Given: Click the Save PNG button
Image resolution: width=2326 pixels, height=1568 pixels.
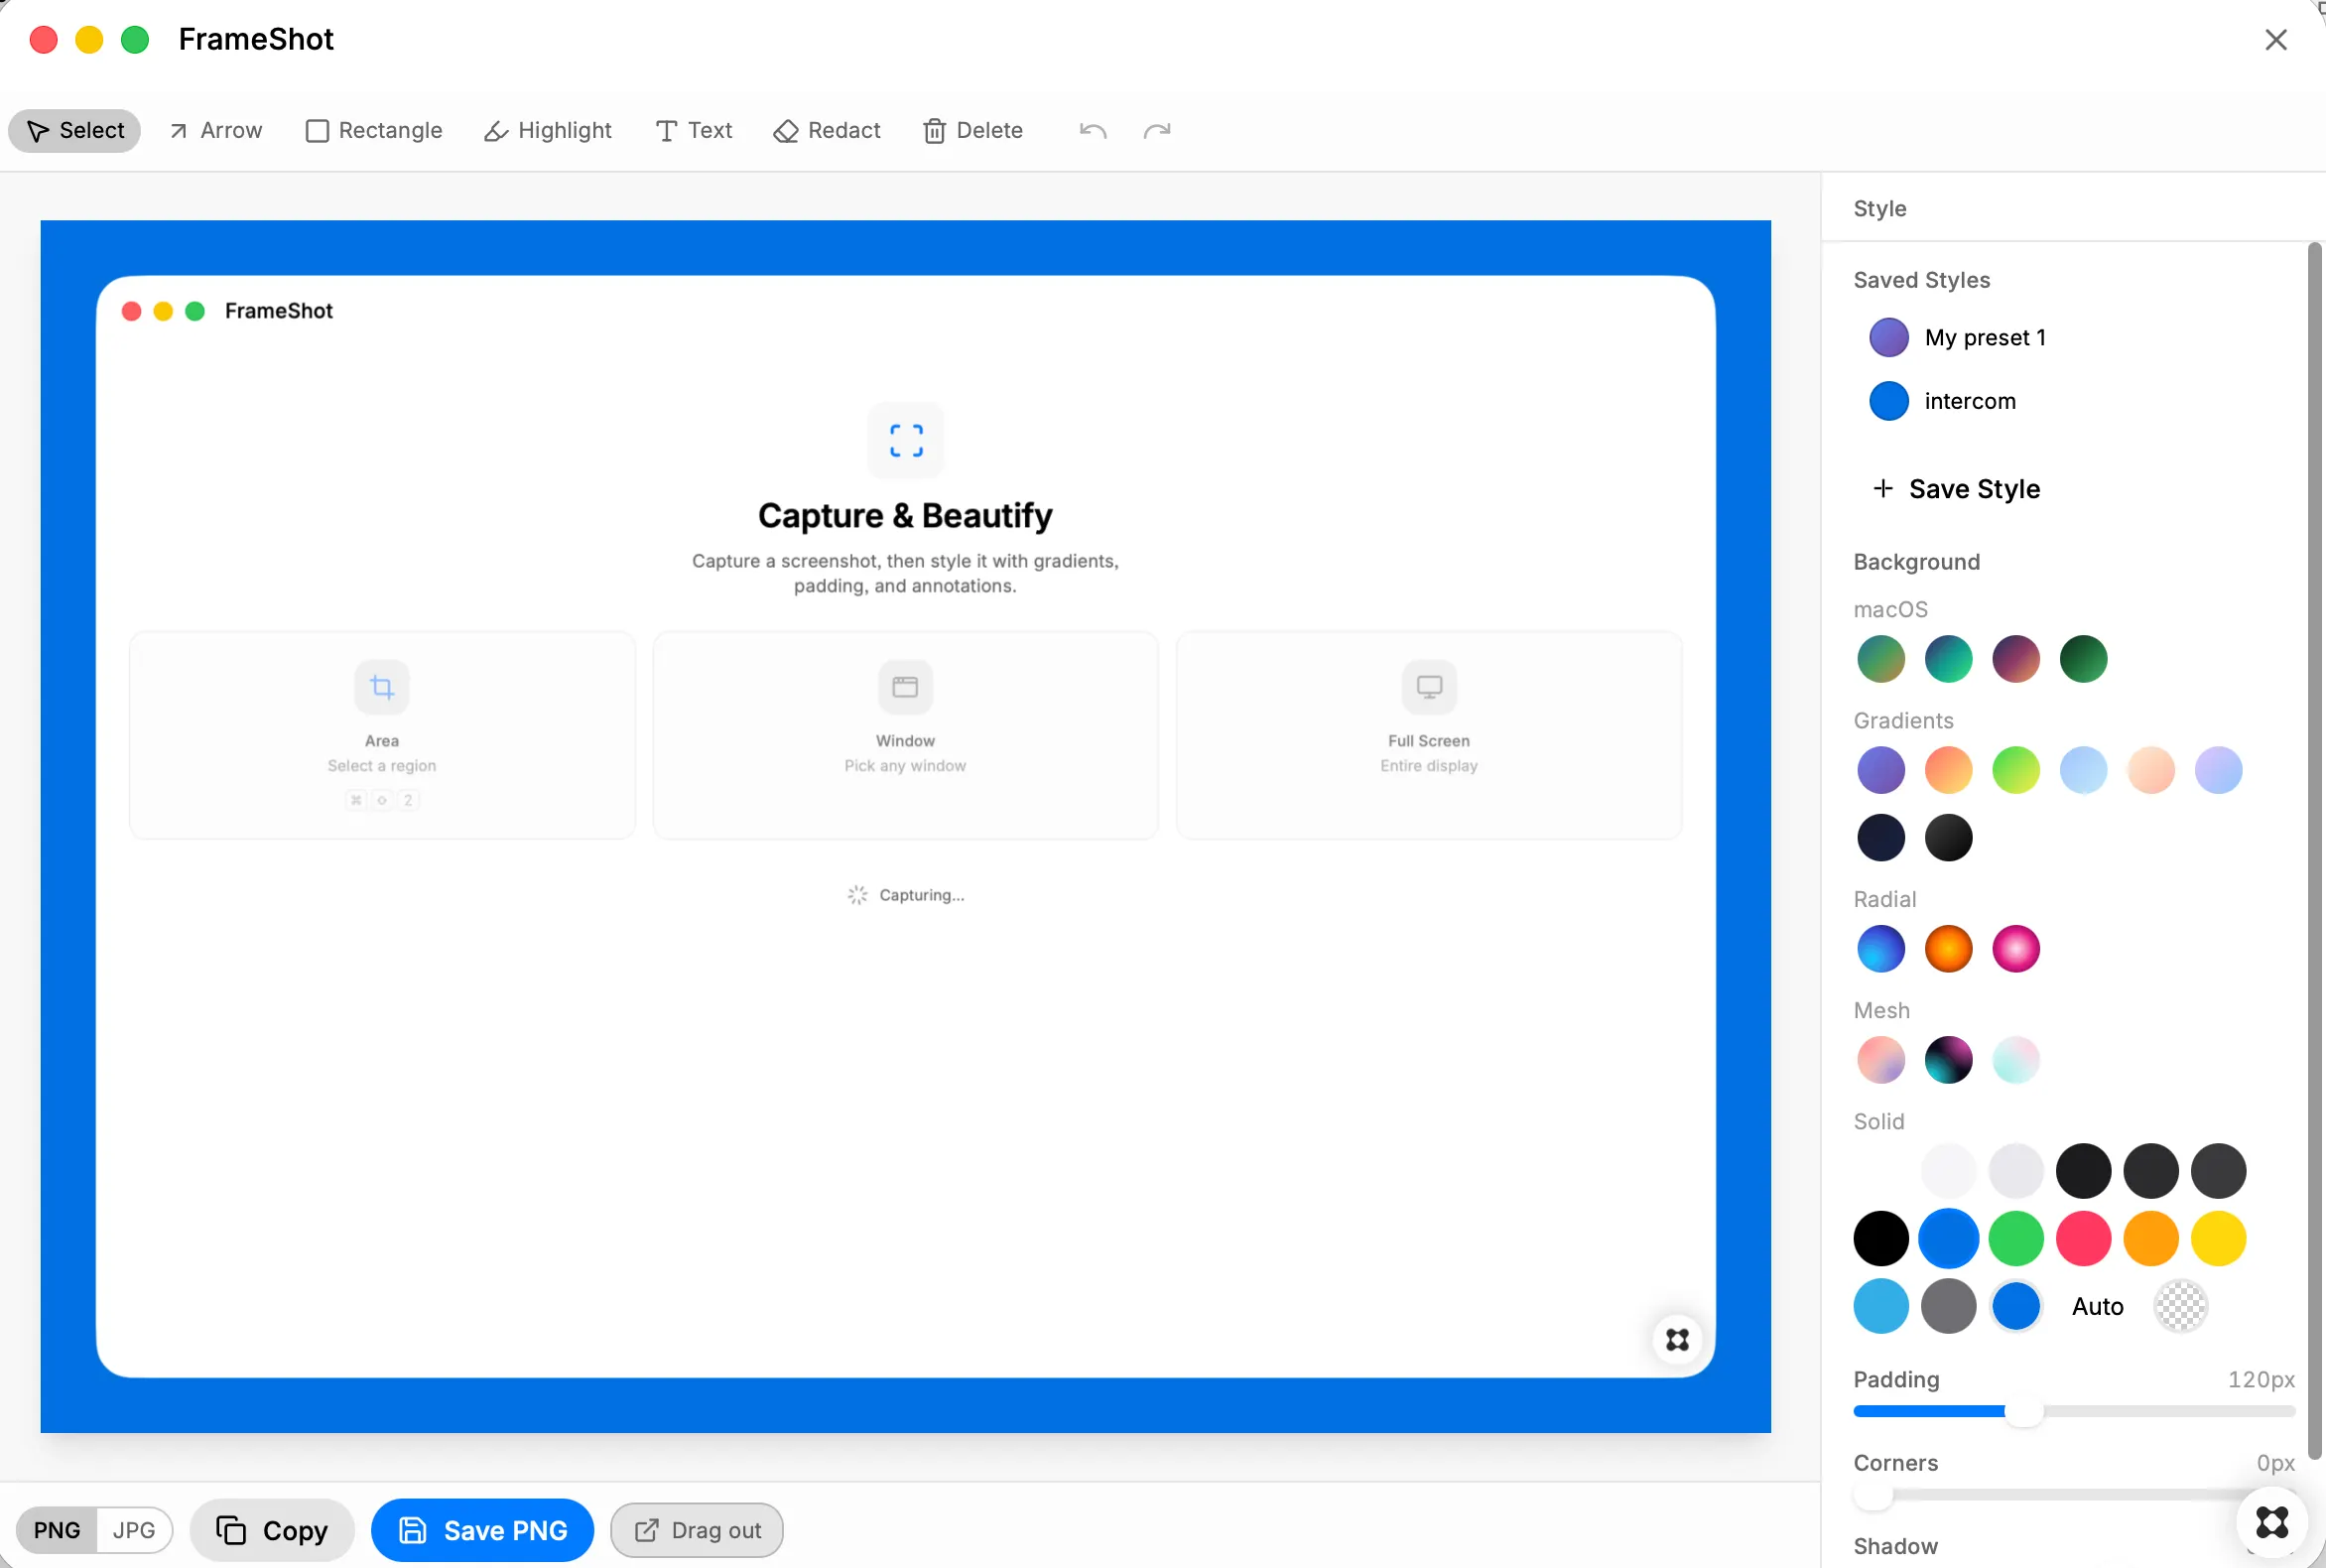Looking at the screenshot, I should pos(483,1530).
